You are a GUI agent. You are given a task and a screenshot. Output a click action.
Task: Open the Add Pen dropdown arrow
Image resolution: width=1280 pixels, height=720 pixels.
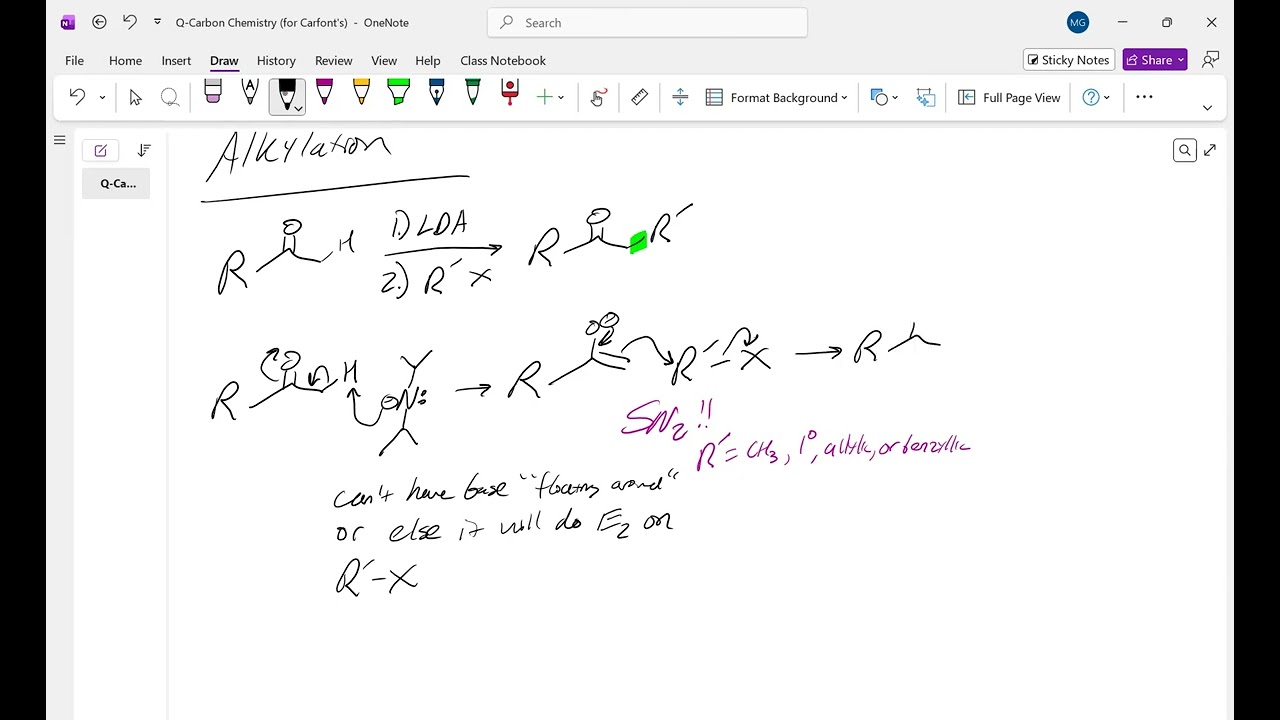tap(561, 98)
